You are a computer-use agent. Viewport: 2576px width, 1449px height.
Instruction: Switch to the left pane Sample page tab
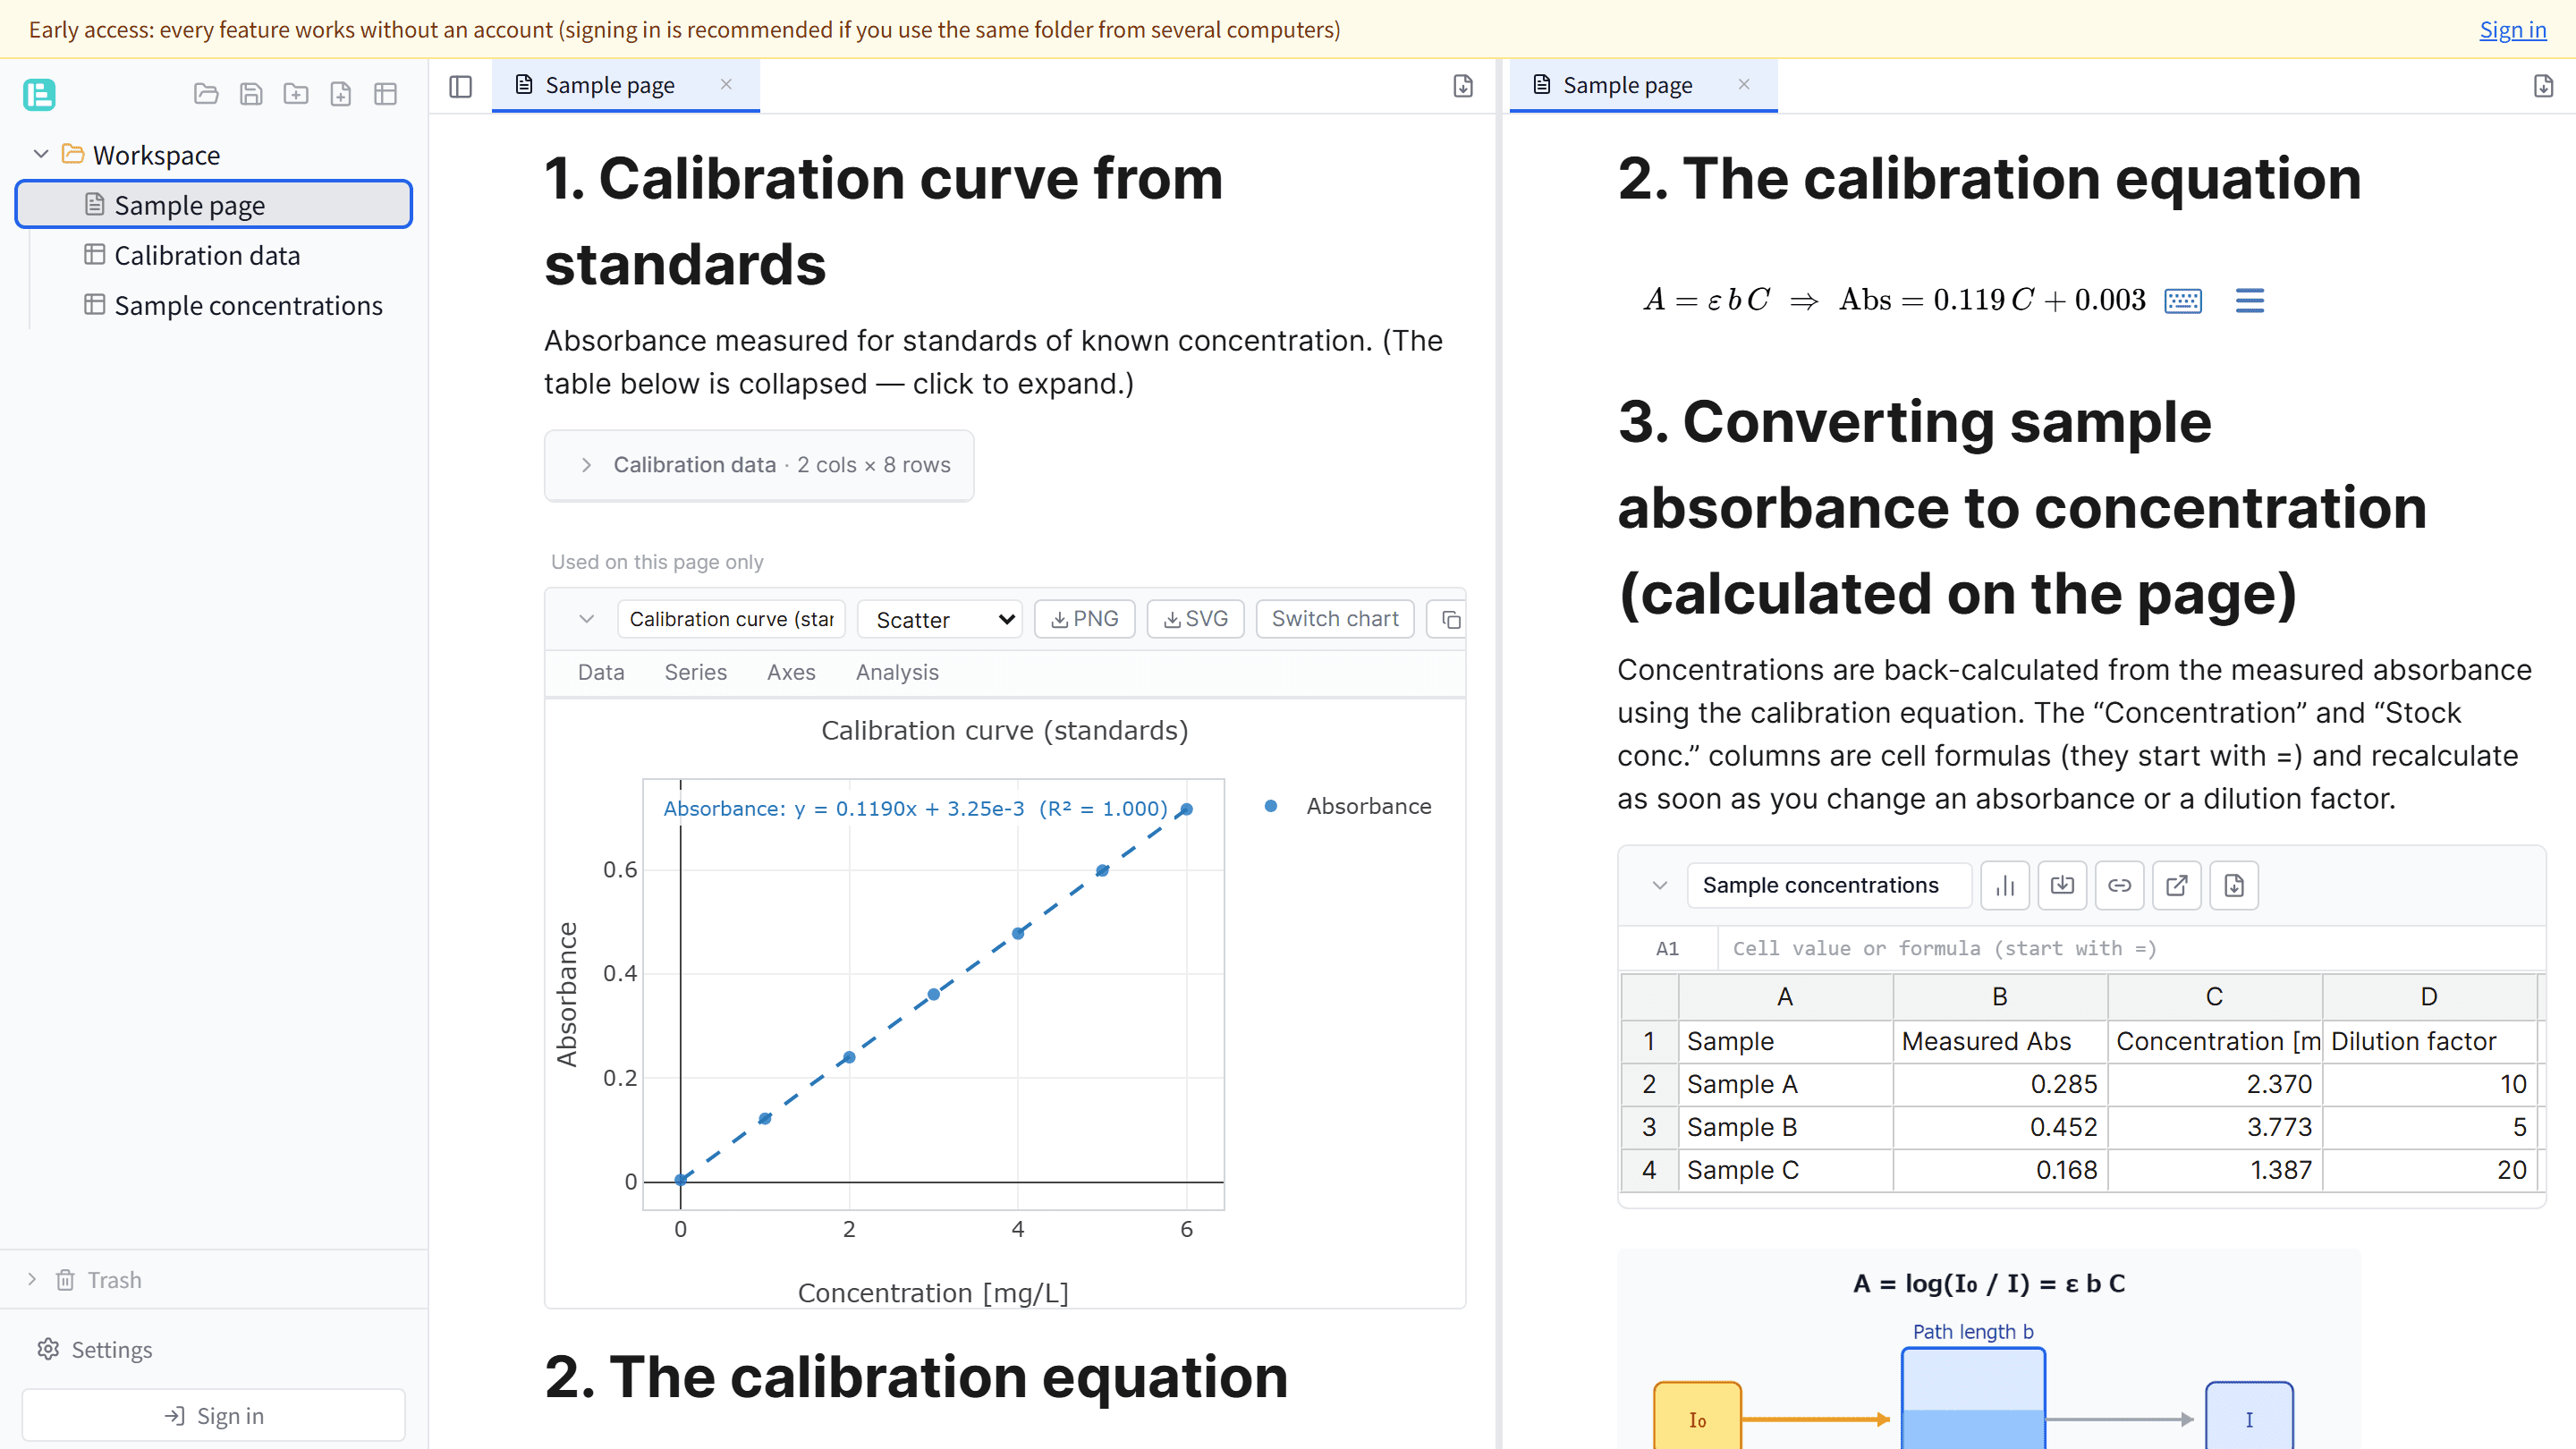tap(625, 86)
